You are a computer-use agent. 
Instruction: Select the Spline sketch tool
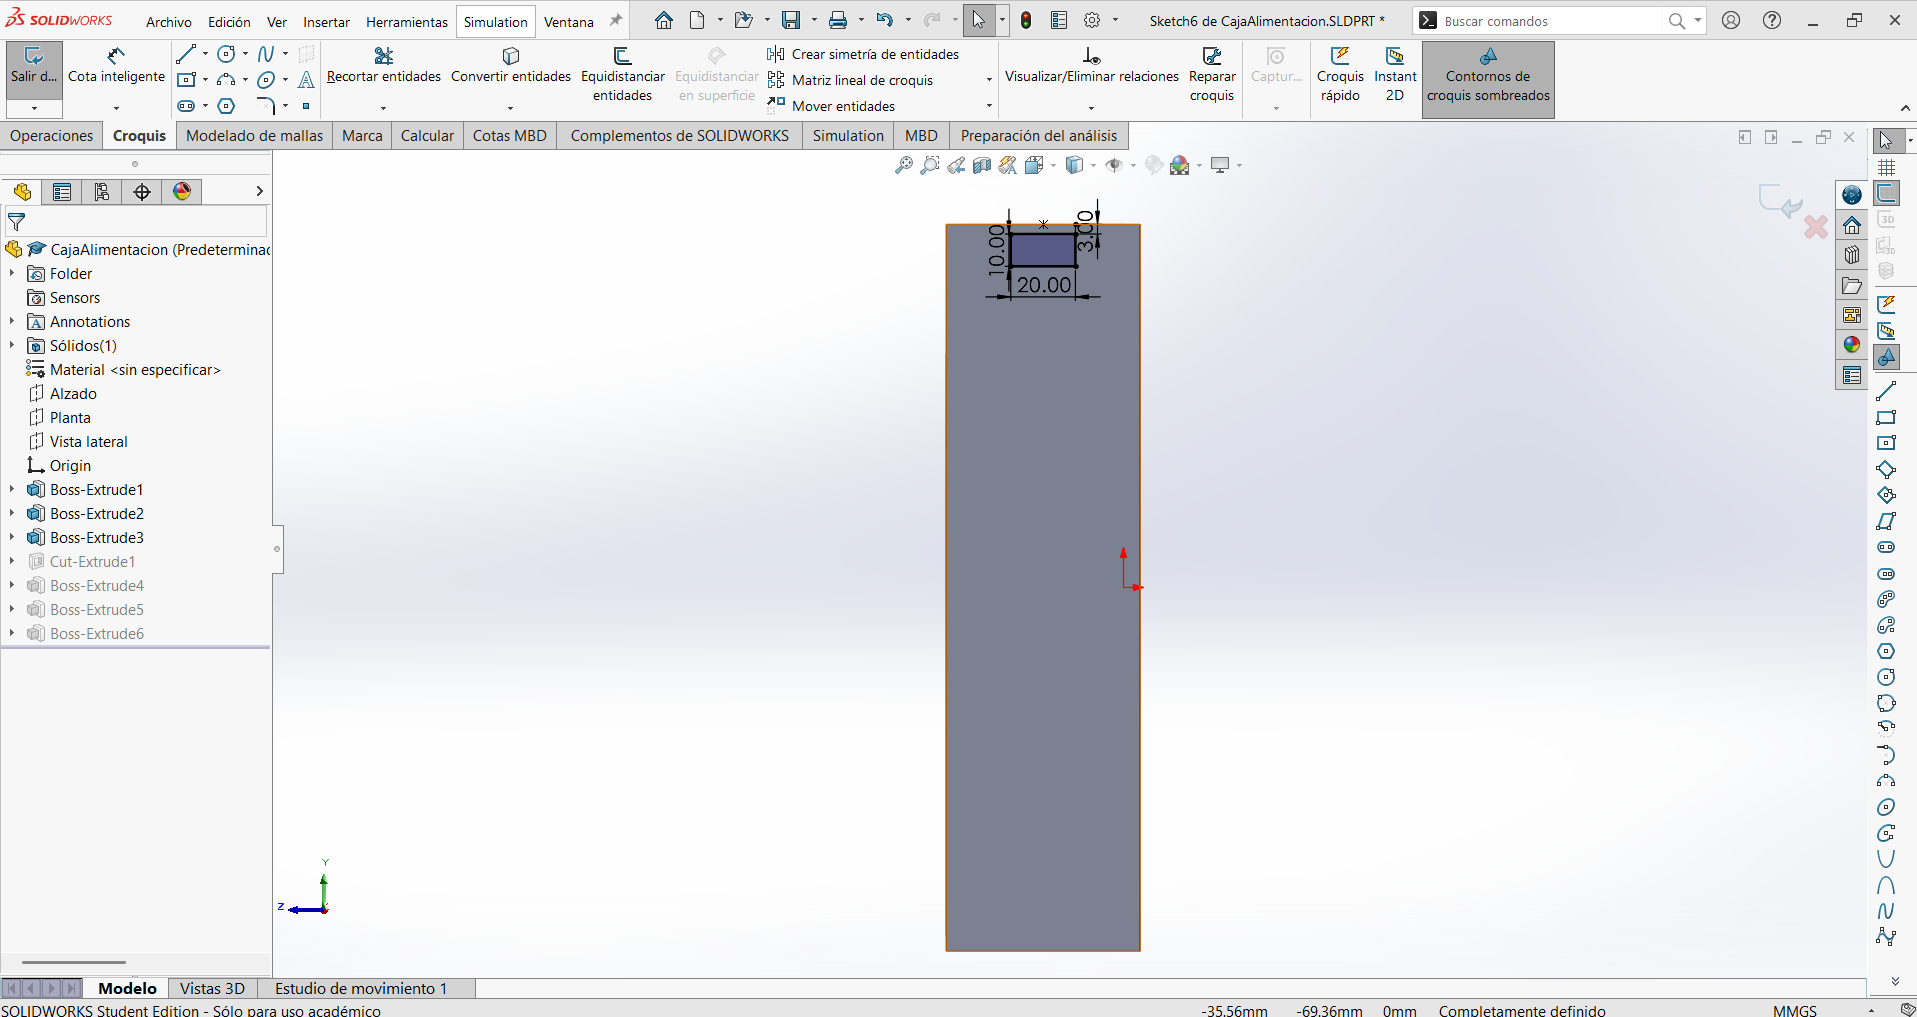point(266,54)
